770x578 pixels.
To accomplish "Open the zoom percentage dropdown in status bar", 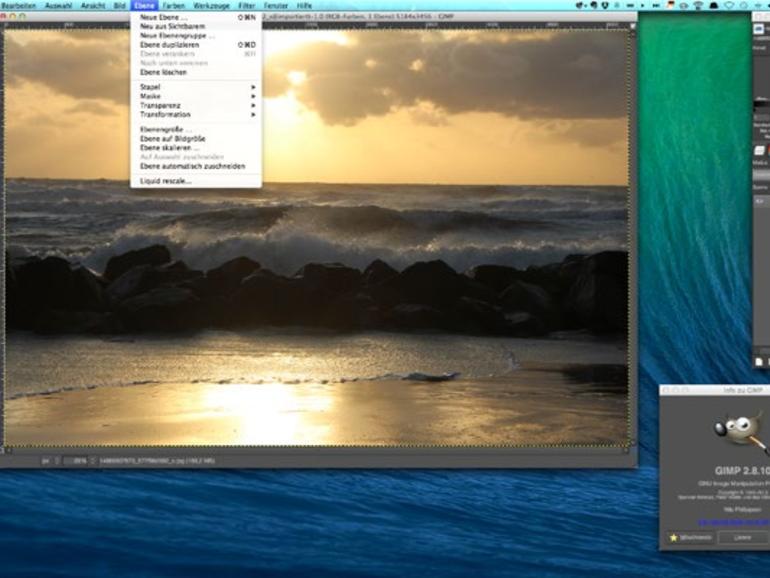I will (x=80, y=461).
